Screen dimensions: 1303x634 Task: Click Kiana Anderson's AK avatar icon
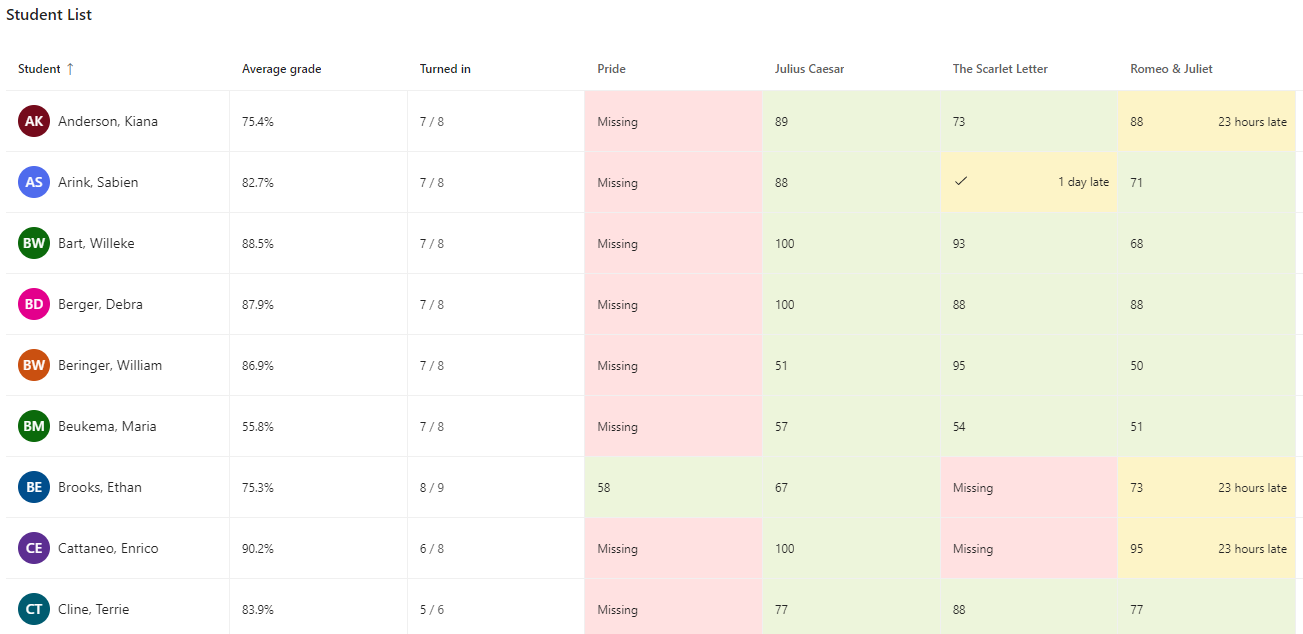[x=33, y=120]
